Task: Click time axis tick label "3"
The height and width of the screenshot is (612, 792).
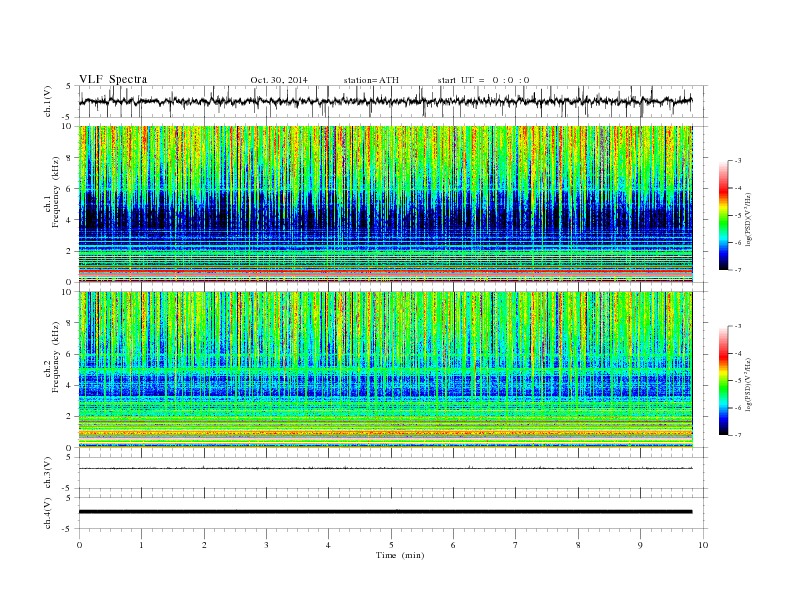Action: click(x=266, y=545)
